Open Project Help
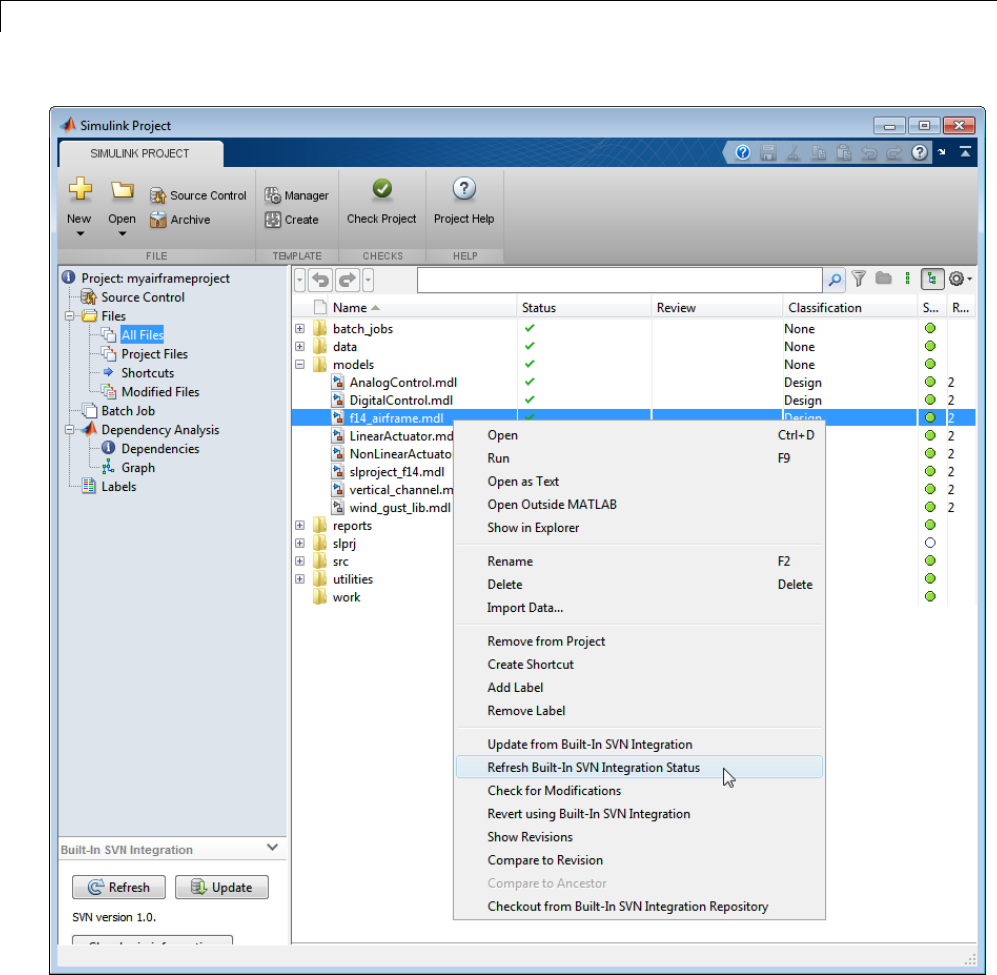Image resolution: width=997 pixels, height=975 pixels. coord(464,202)
